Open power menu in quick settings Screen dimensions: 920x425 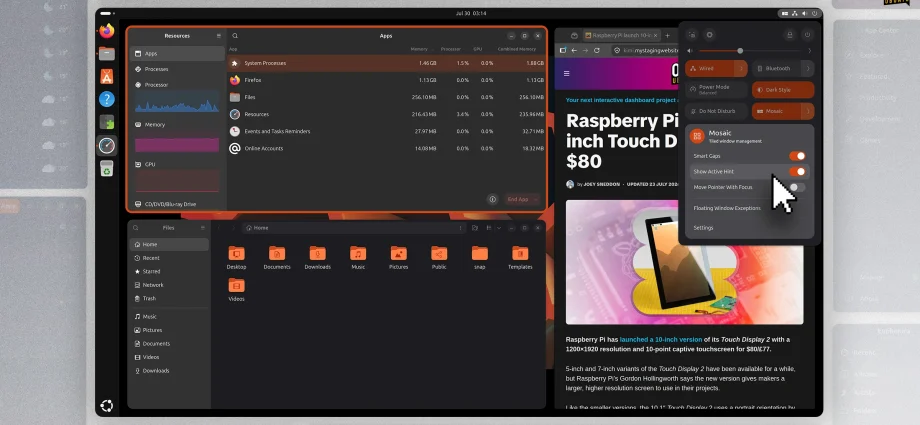coord(807,35)
